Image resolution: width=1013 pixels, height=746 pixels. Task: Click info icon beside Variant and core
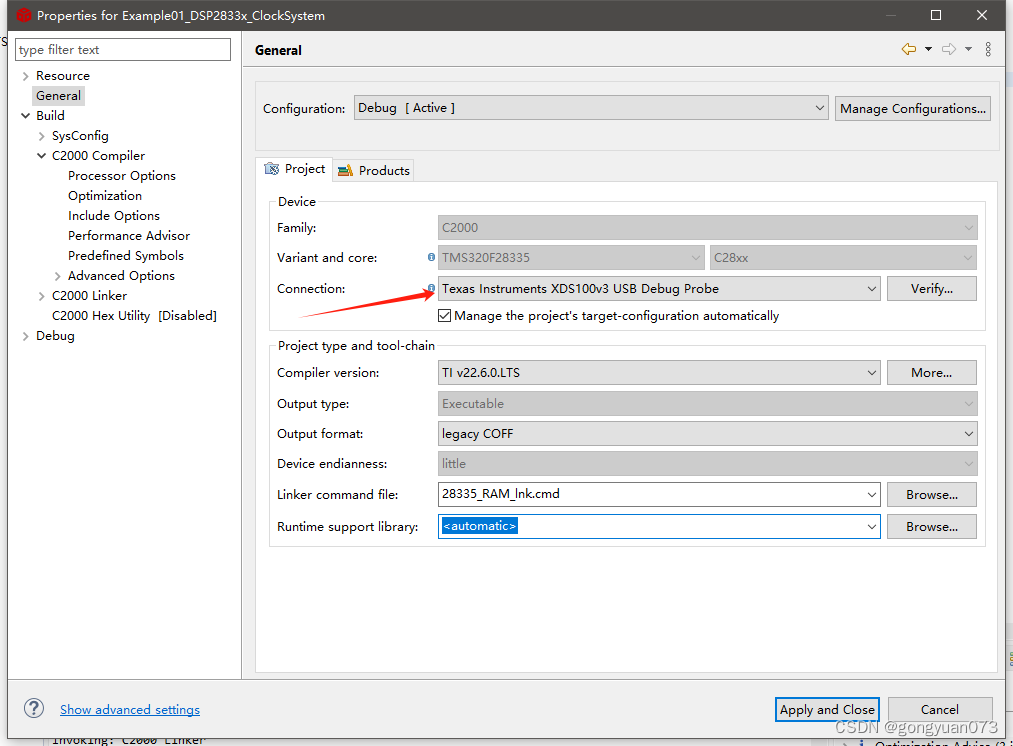pyautogui.click(x=431, y=257)
